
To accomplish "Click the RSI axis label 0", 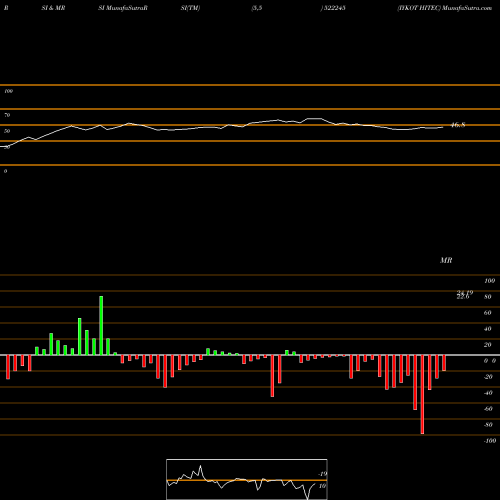I will tap(5, 171).
